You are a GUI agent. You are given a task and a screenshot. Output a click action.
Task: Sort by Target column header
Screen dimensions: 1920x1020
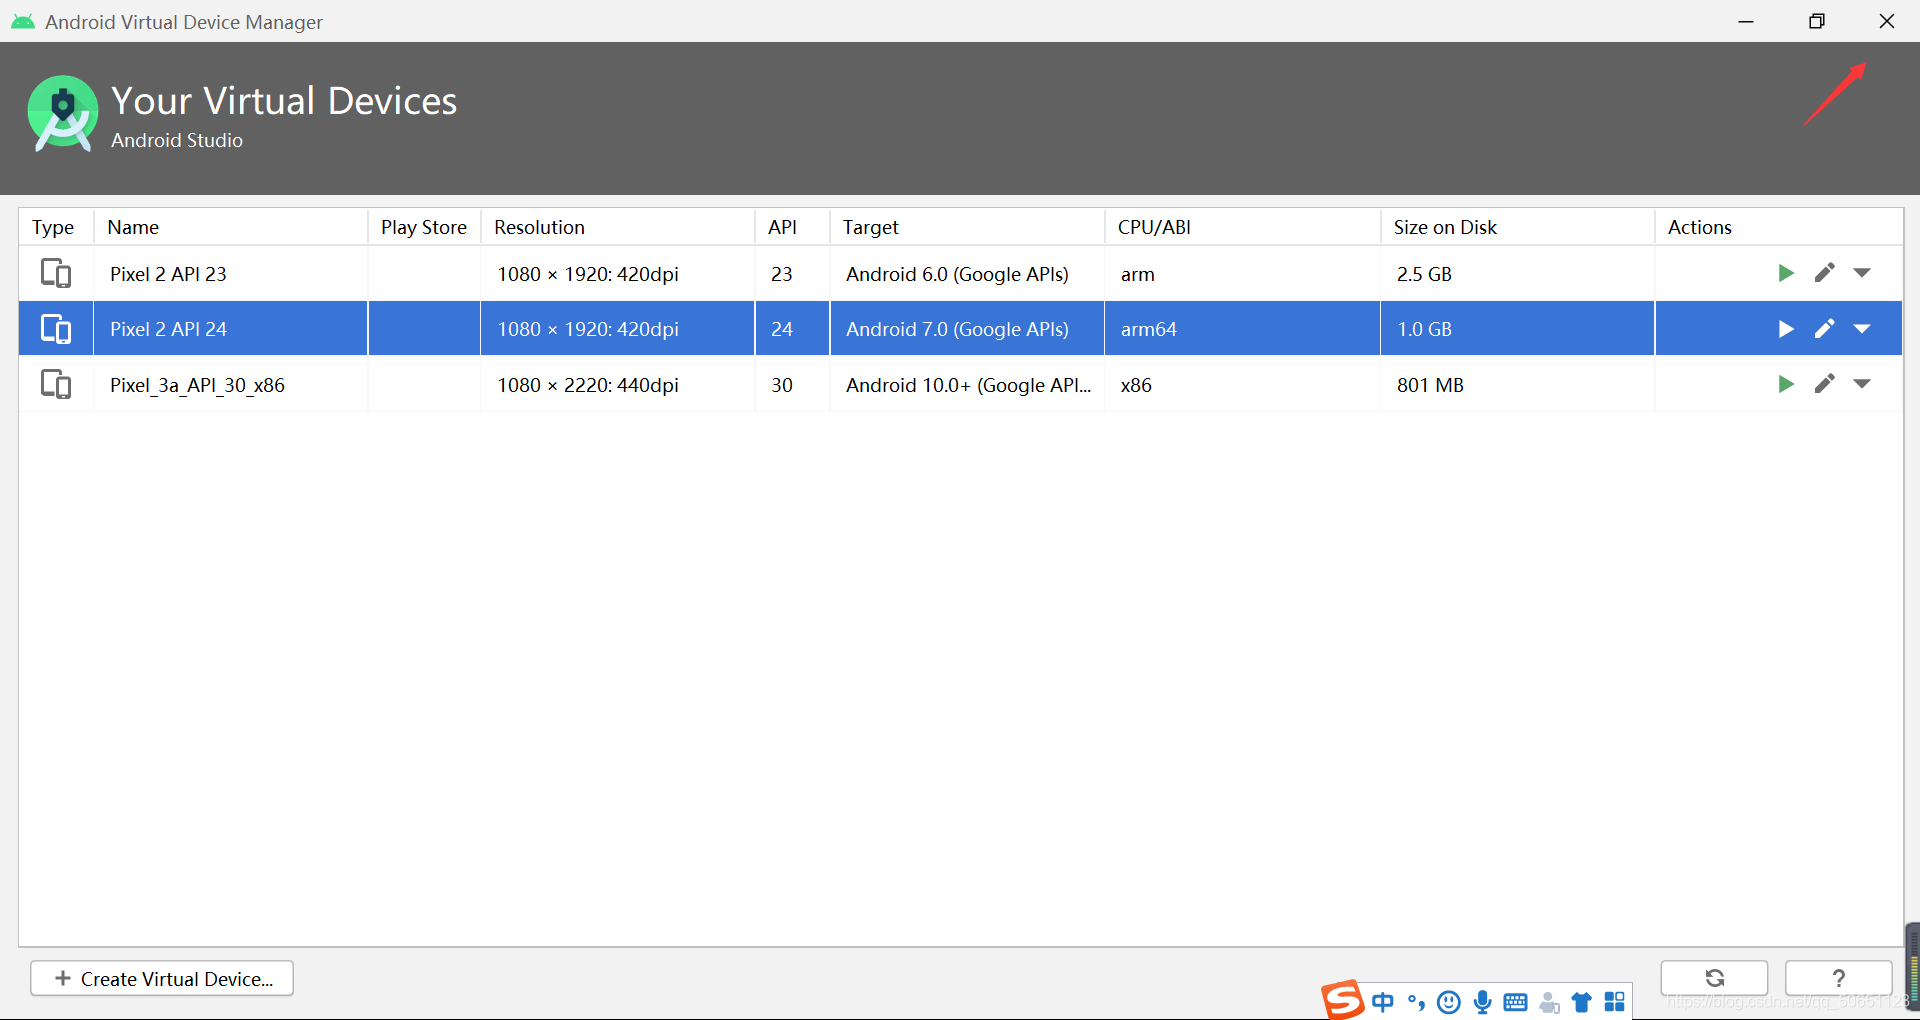967,227
